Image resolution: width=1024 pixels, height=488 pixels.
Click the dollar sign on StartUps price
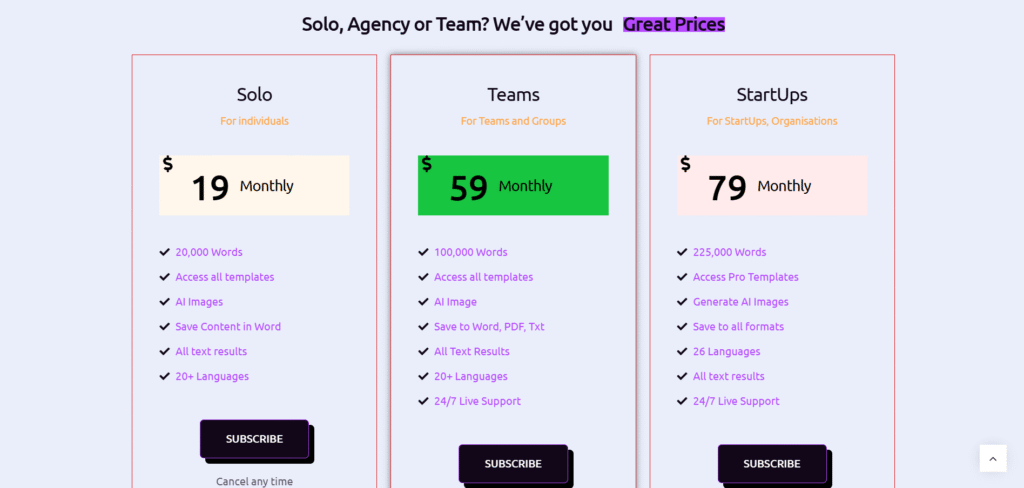685,164
